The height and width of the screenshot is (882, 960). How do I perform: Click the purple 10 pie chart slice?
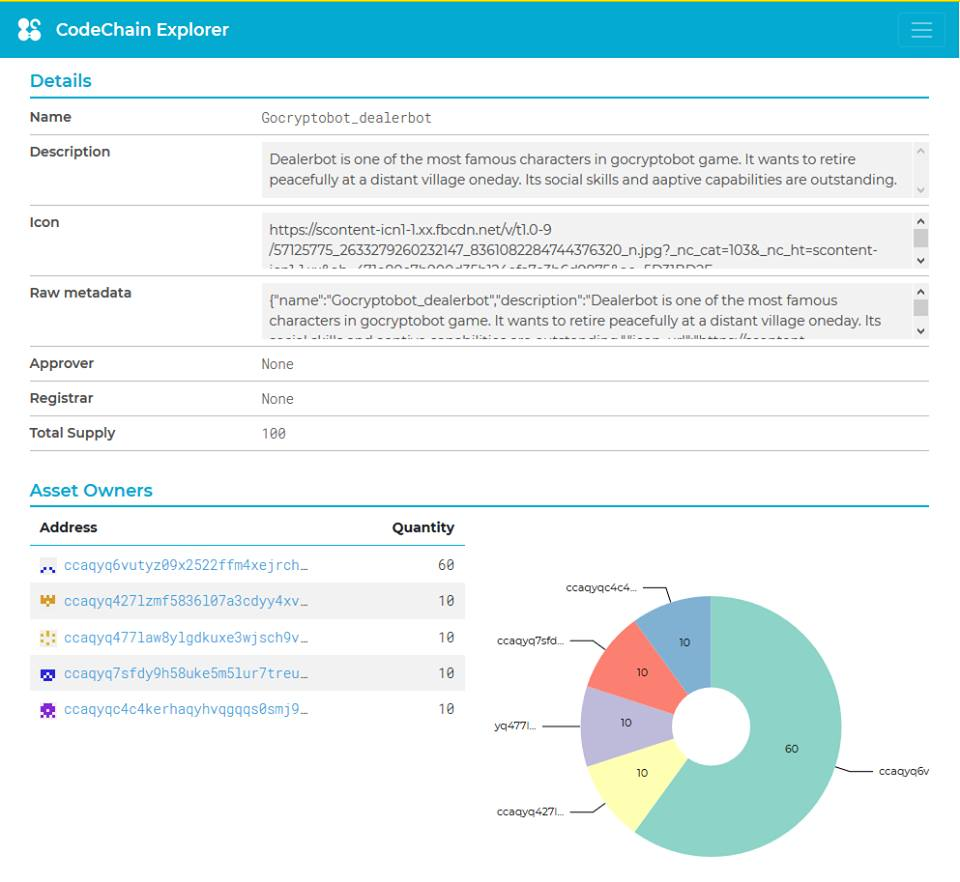[x=626, y=723]
